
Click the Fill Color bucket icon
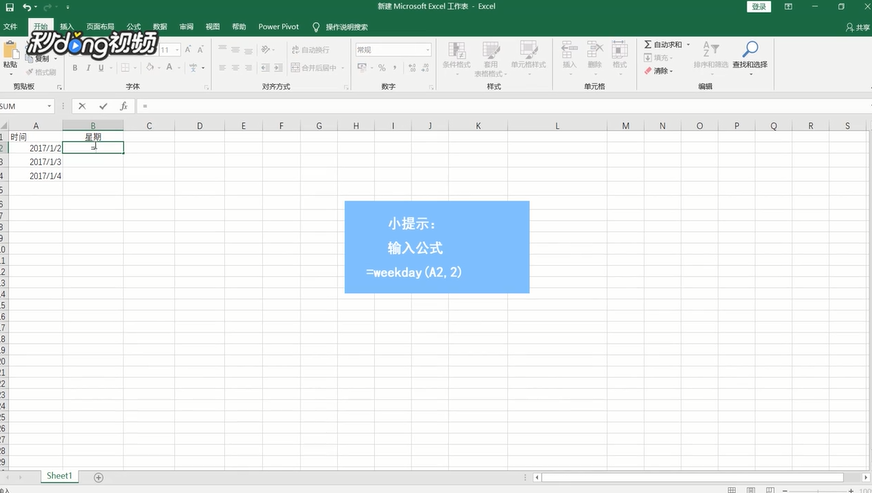(x=150, y=67)
